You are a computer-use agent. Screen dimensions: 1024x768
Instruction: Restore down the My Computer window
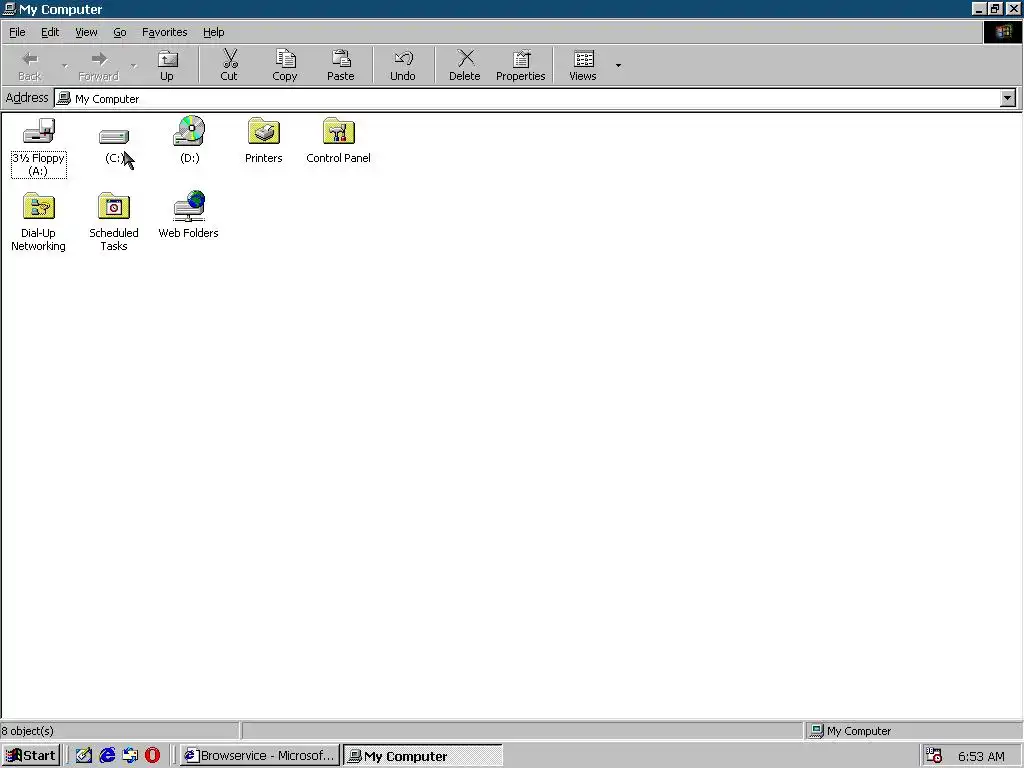pos(994,9)
